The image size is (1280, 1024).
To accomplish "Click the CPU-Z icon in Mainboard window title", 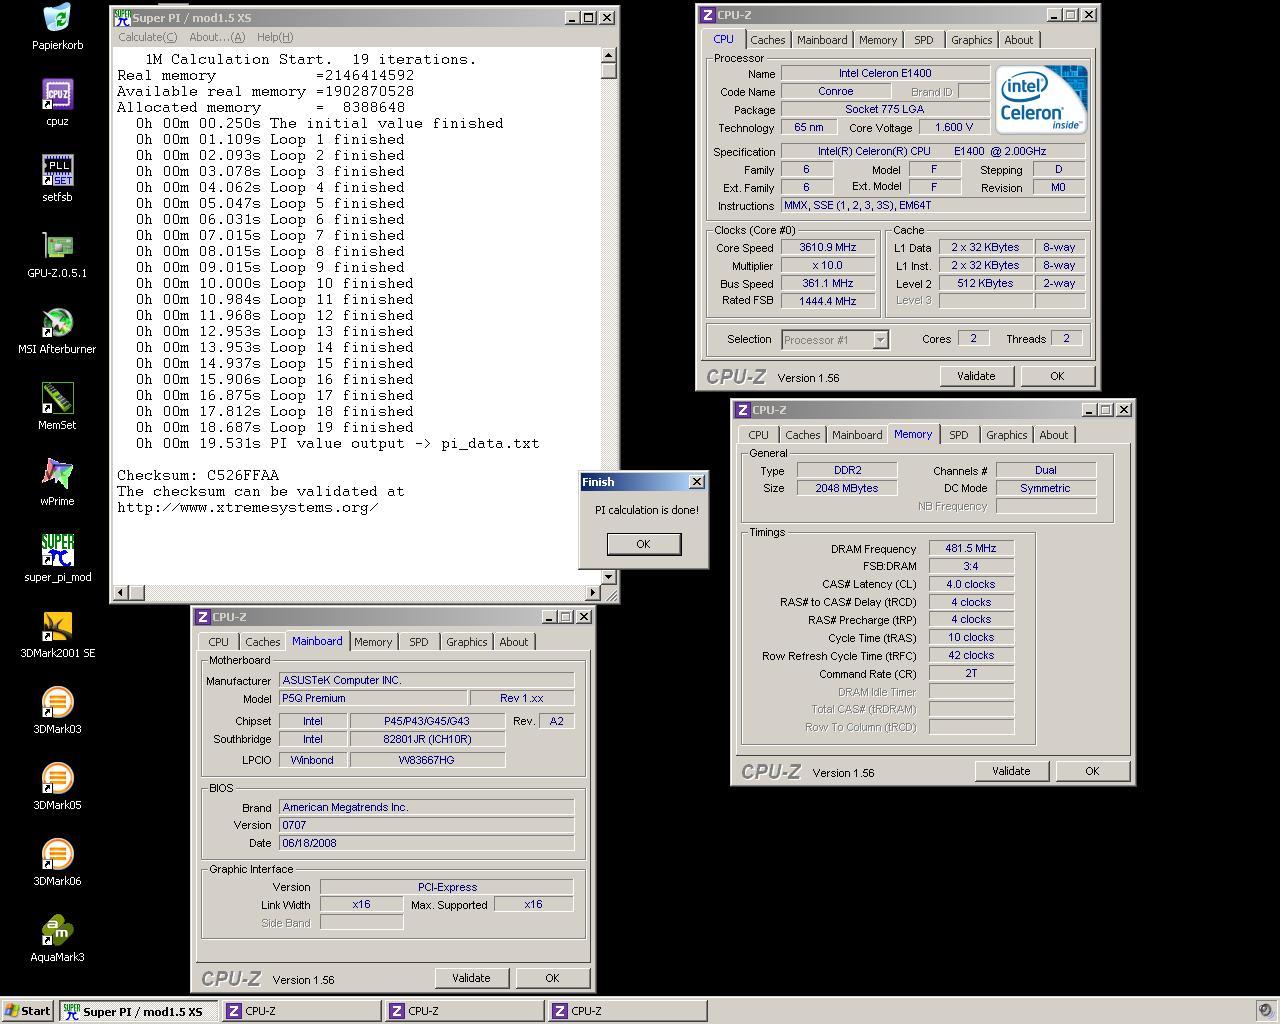I will (203, 617).
